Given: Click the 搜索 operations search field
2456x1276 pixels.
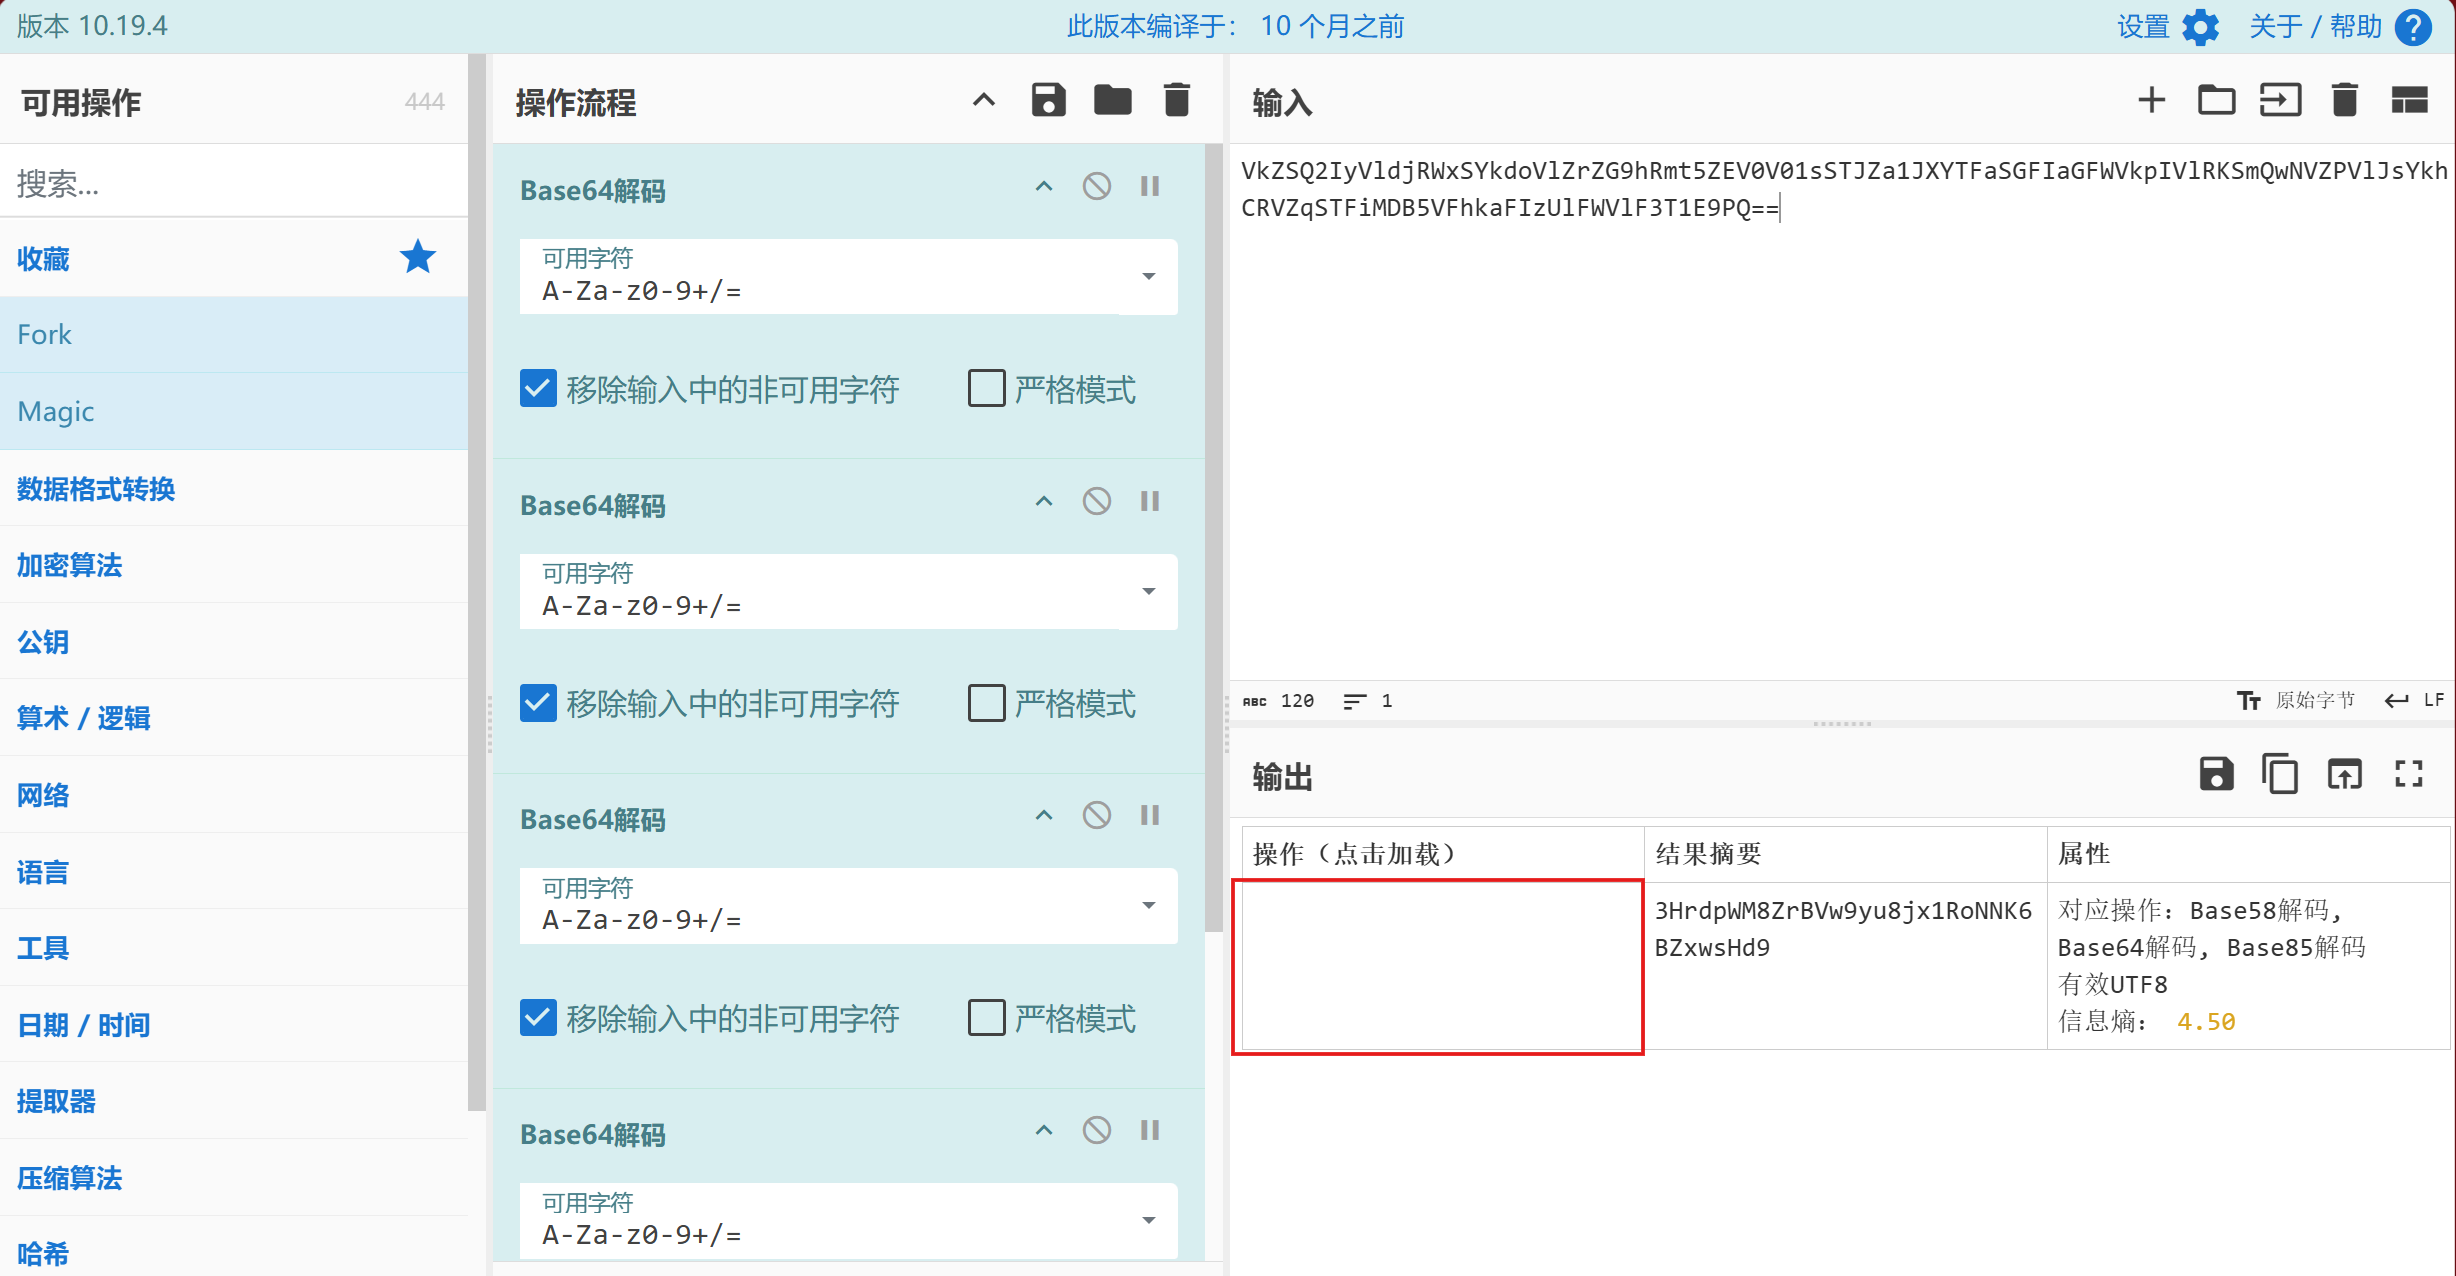Looking at the screenshot, I should pos(234,183).
